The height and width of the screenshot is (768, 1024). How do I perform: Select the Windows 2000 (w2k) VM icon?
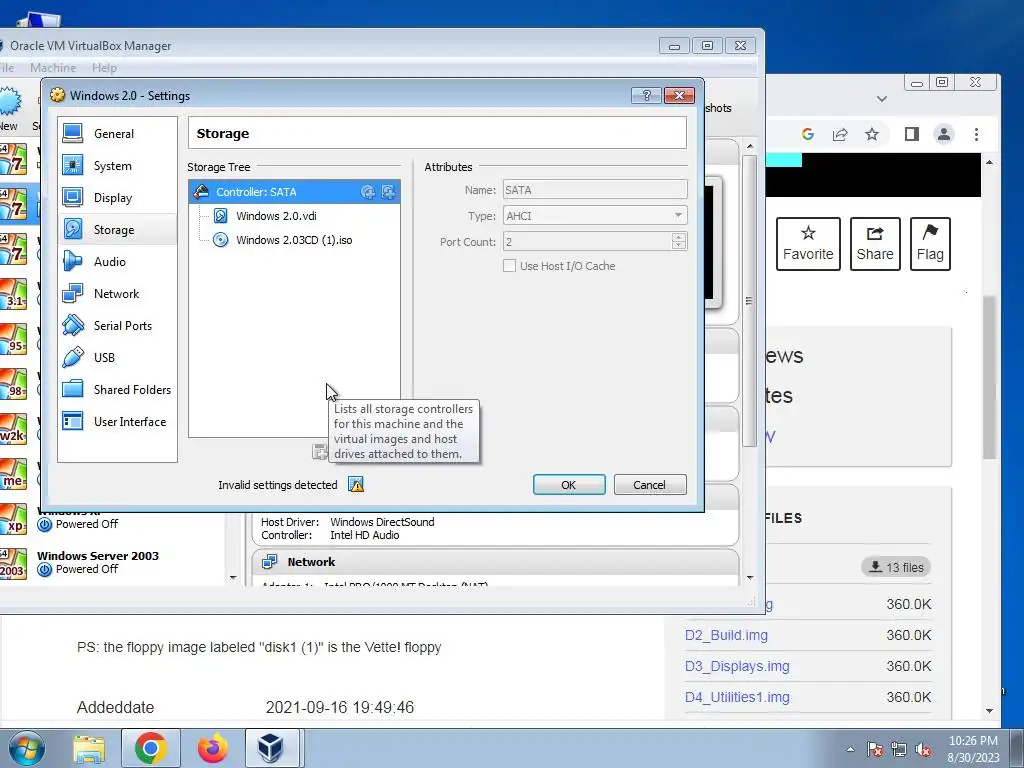click(x=13, y=429)
